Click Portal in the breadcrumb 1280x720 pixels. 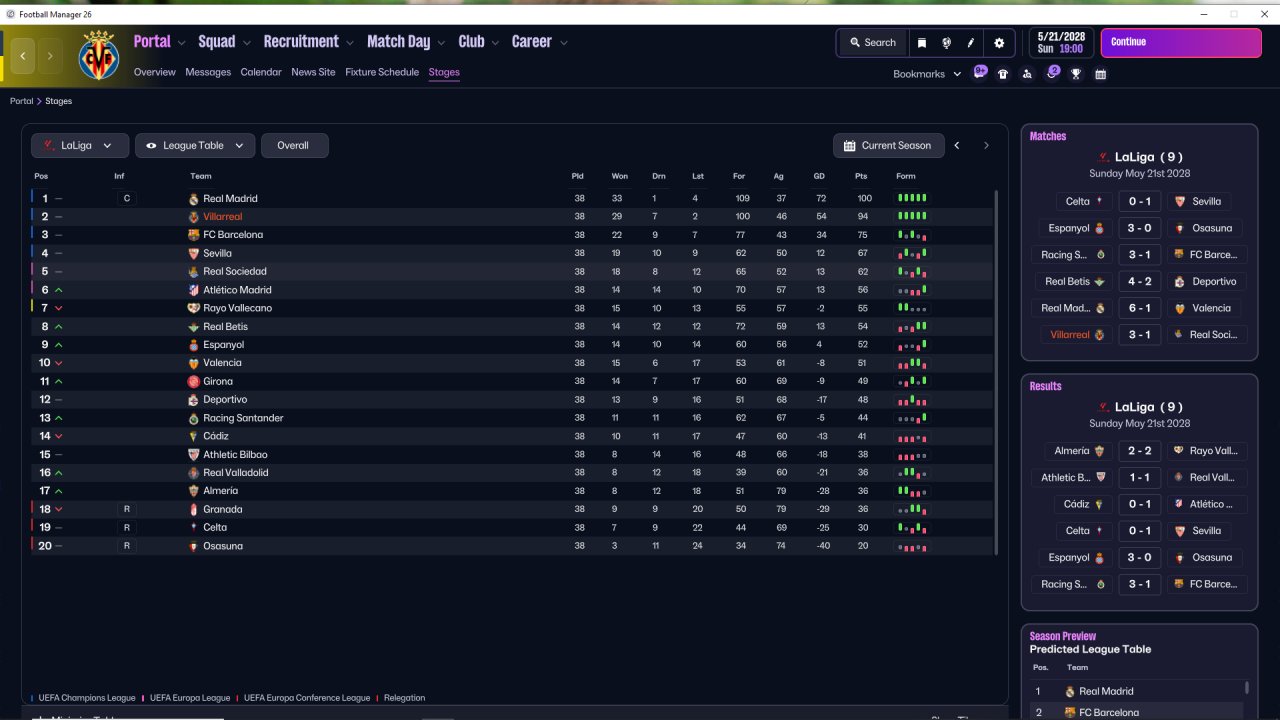(22, 101)
